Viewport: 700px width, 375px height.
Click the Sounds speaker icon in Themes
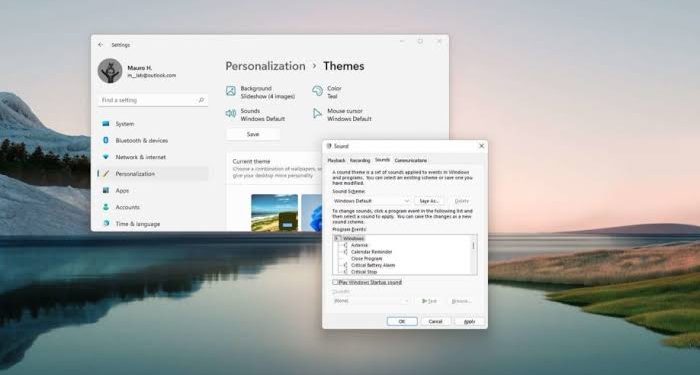pyautogui.click(x=231, y=113)
